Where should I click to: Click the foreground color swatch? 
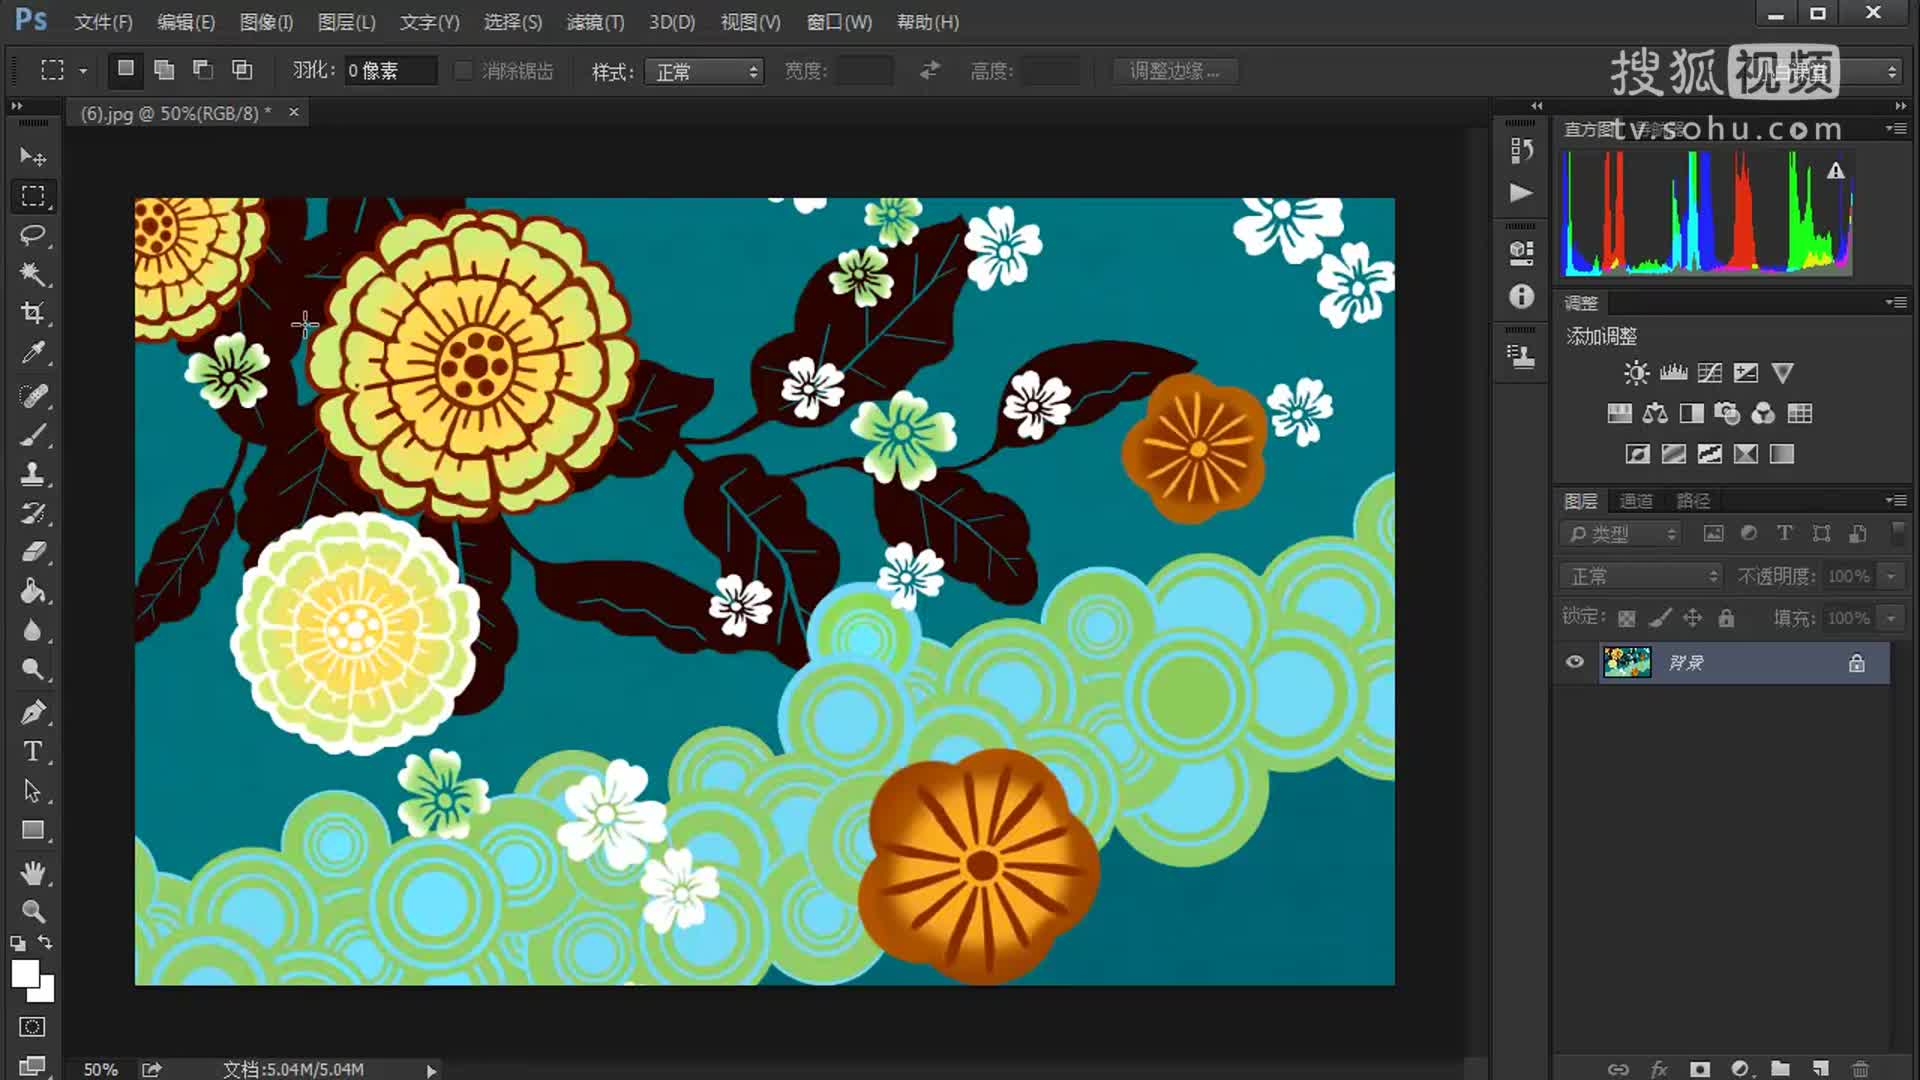(24, 973)
